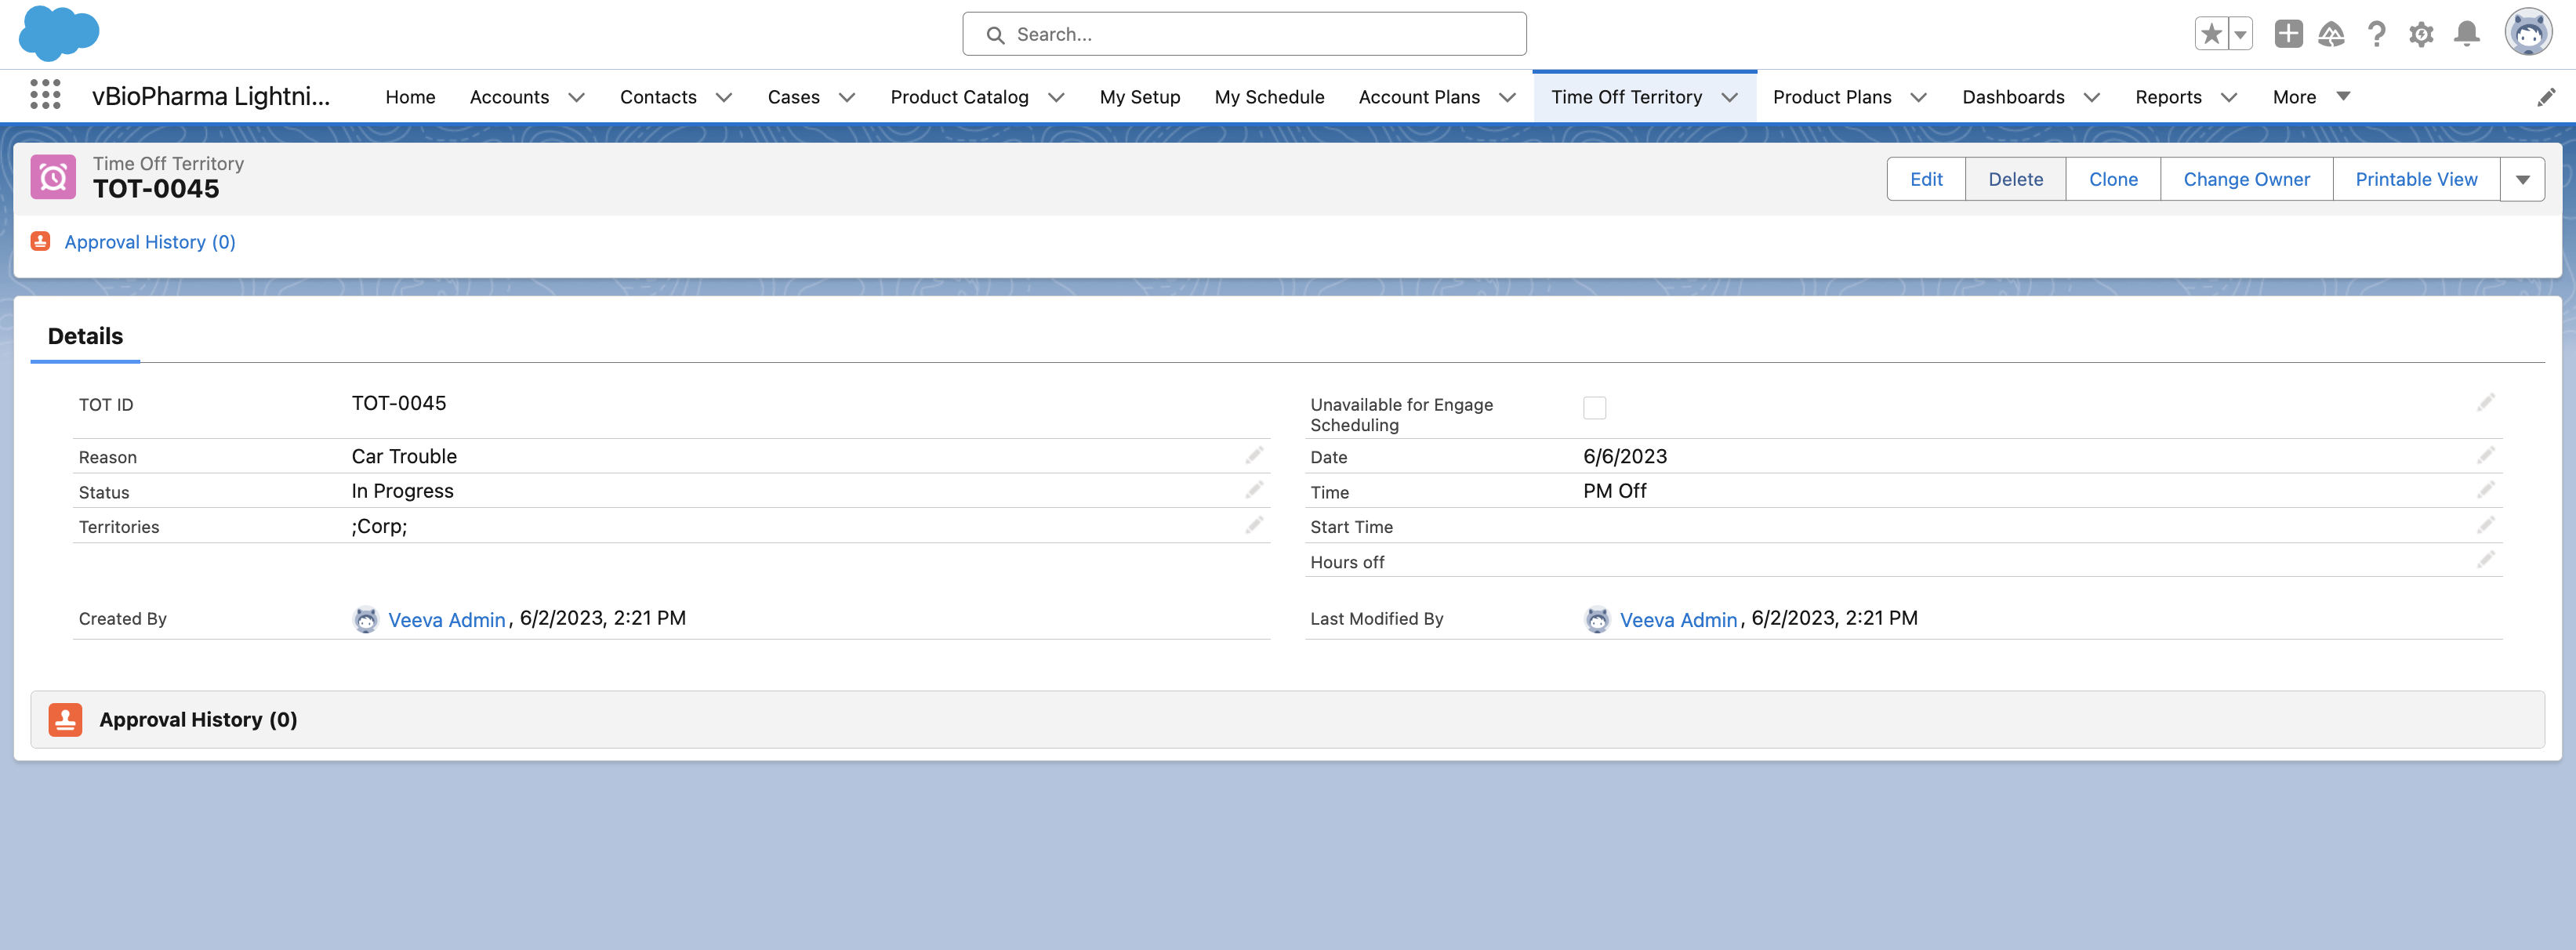Open the App Launcher grid icon
This screenshot has height=950, width=2576.
point(45,95)
